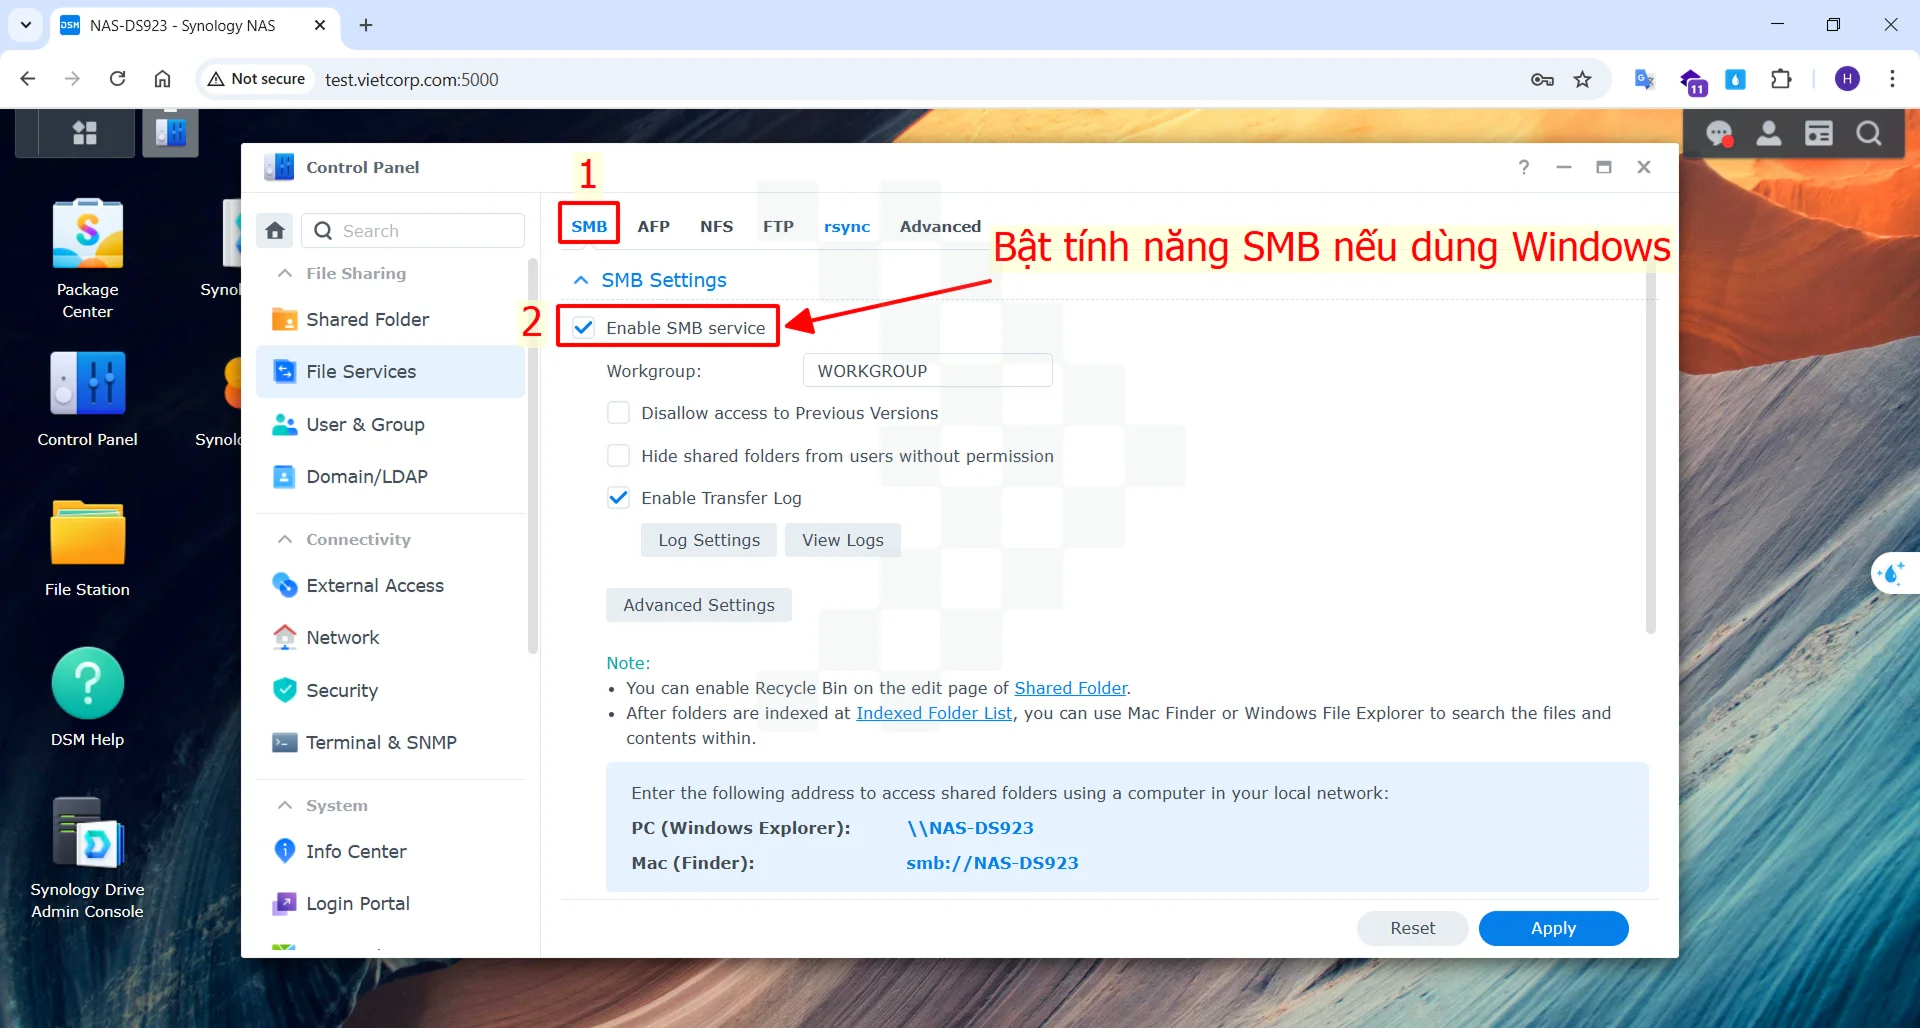The width and height of the screenshot is (1920, 1028).
Task: Open Terminal & SNMP settings
Action: (x=390, y=742)
